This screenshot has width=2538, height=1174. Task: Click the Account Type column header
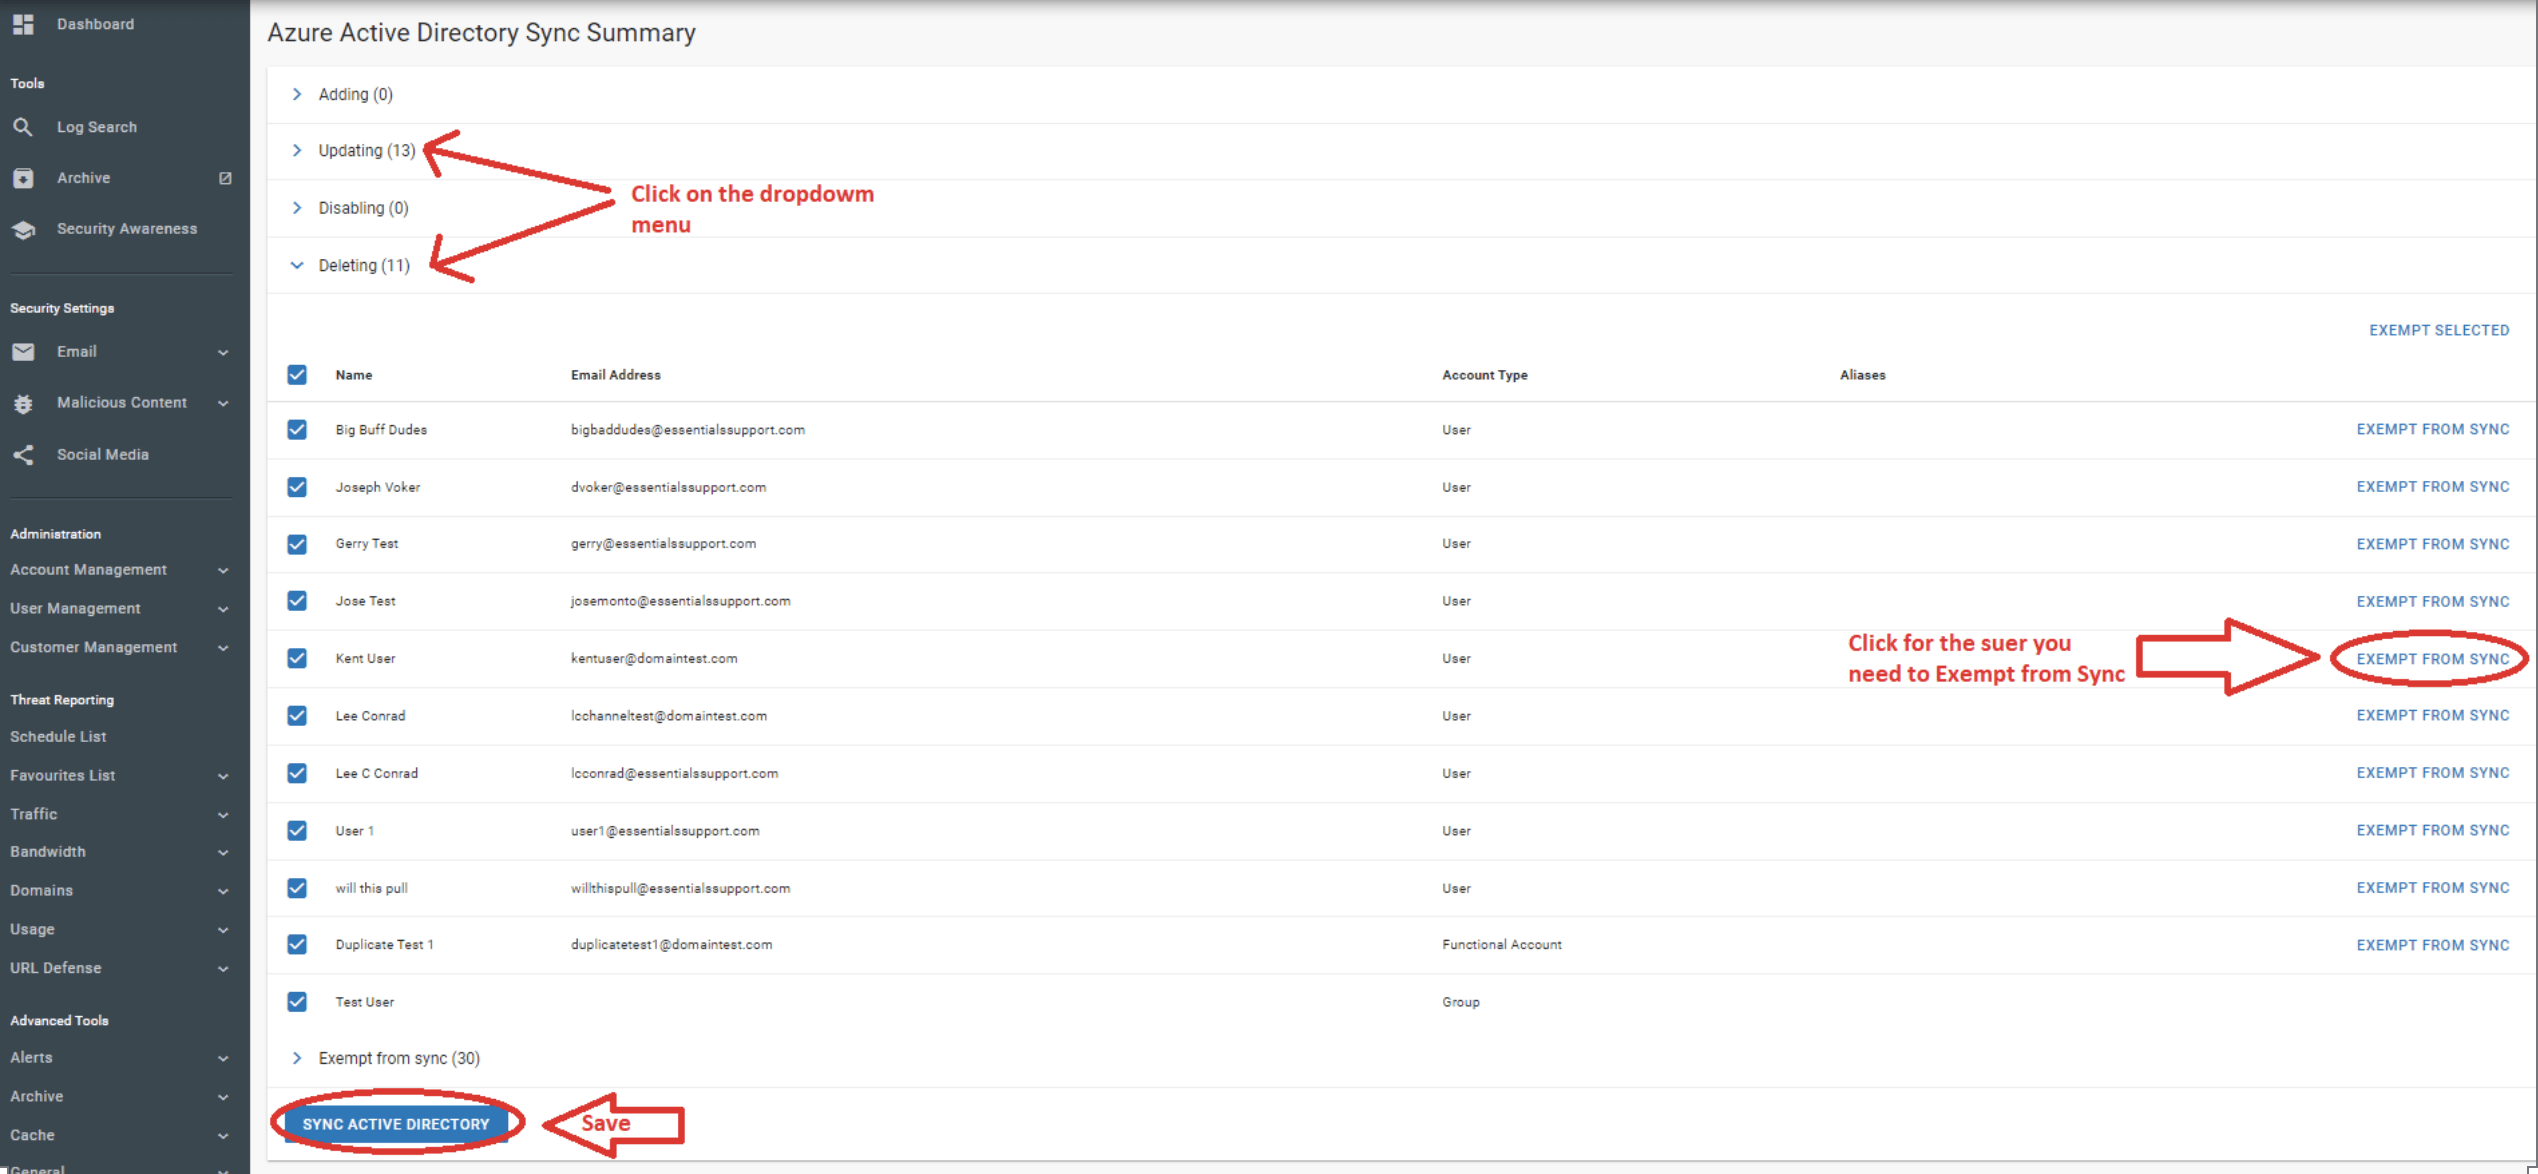point(1485,375)
